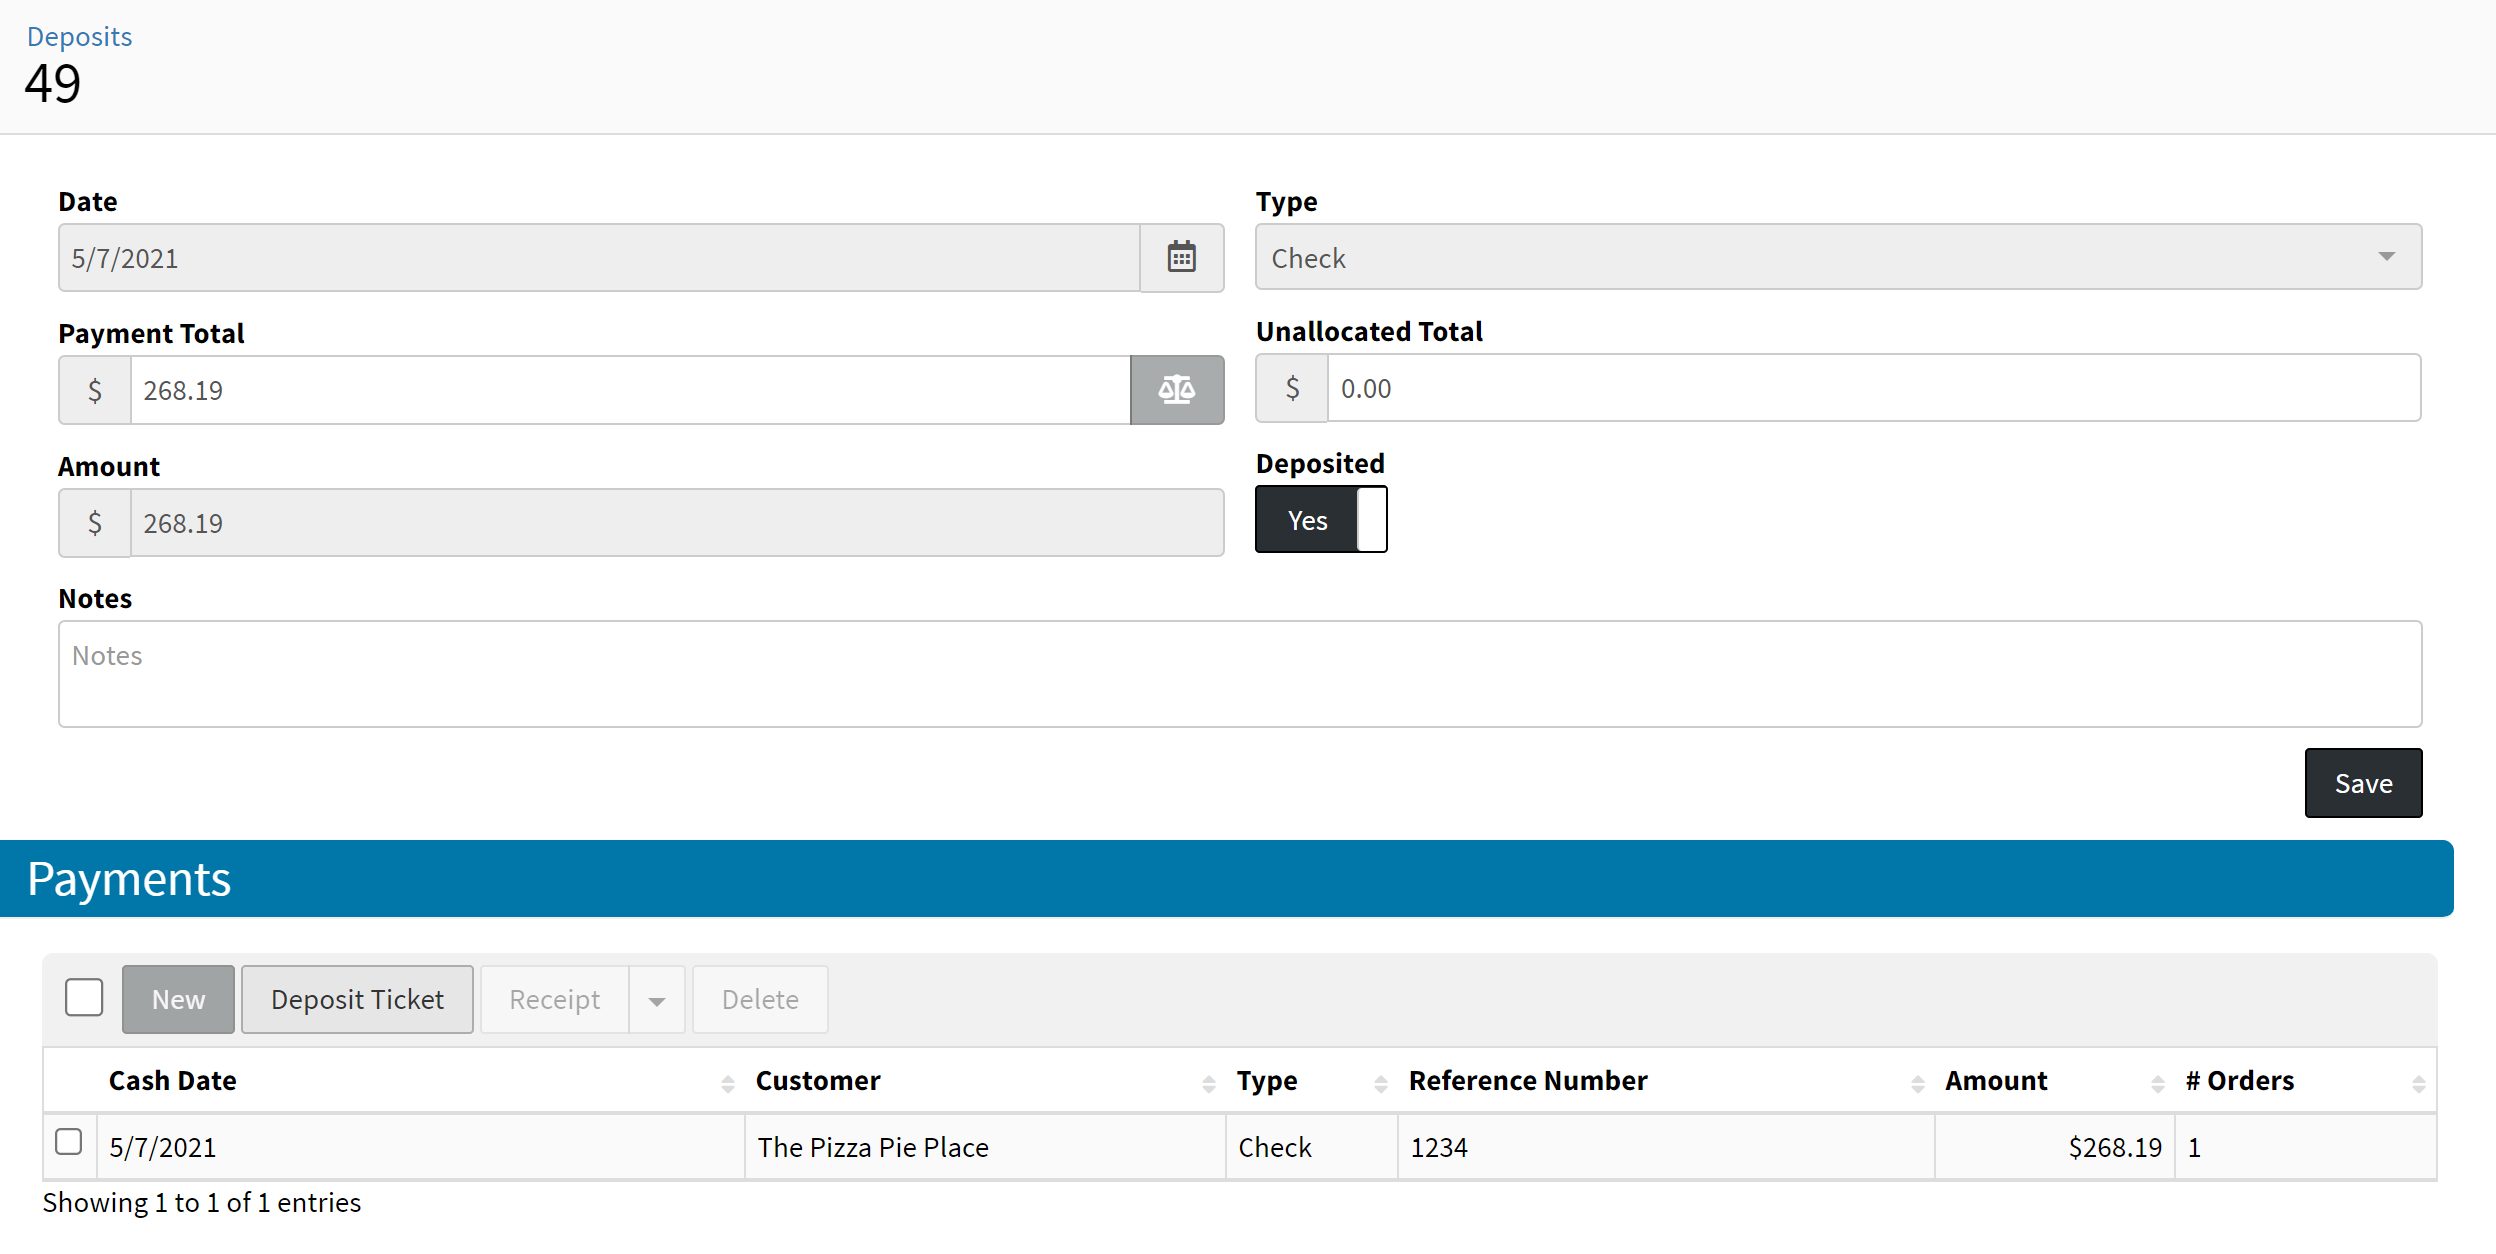The width and height of the screenshot is (2496, 1254).
Task: Go to Deposits breadcrumb link
Action: click(79, 36)
